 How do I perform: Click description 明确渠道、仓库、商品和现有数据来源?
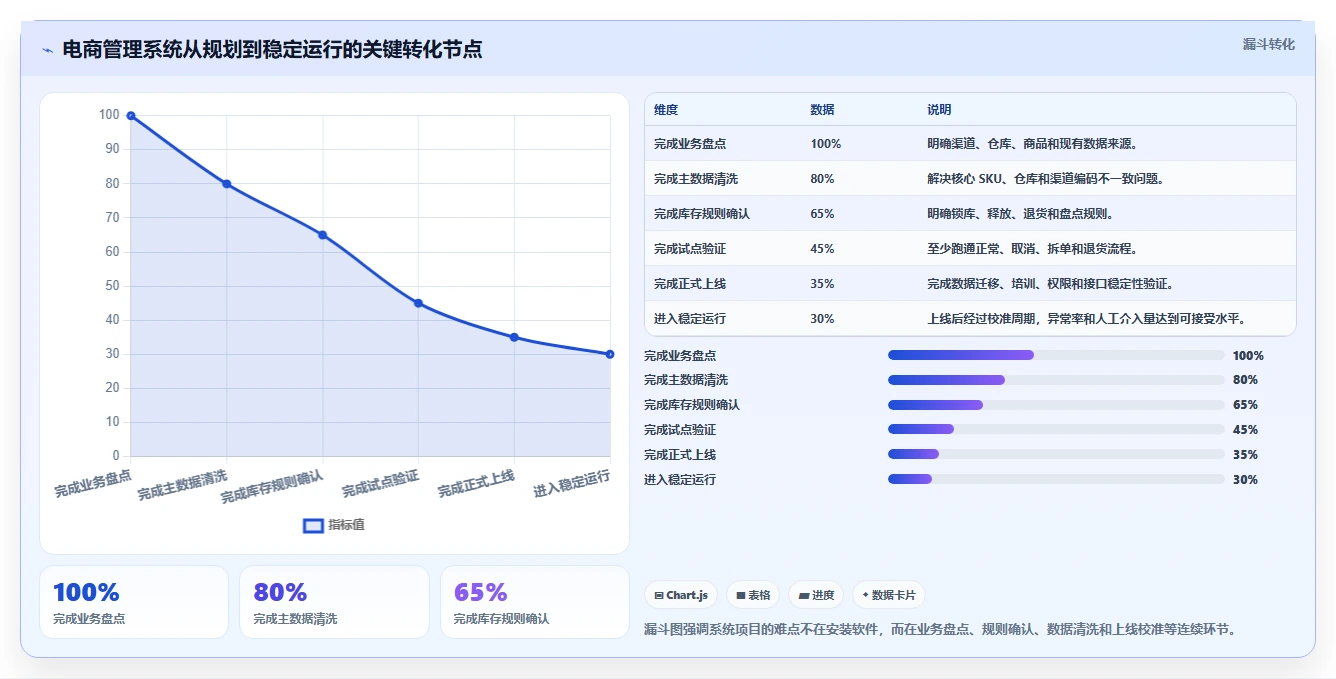[x=1032, y=144]
